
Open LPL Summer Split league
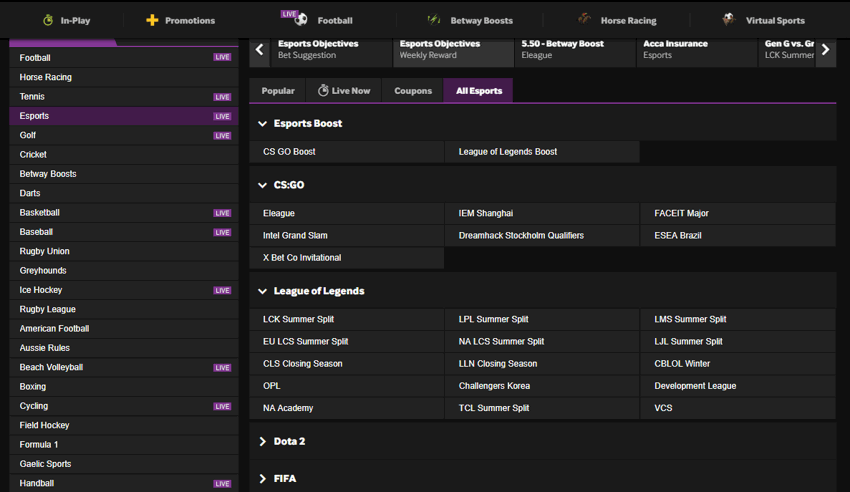pos(542,320)
